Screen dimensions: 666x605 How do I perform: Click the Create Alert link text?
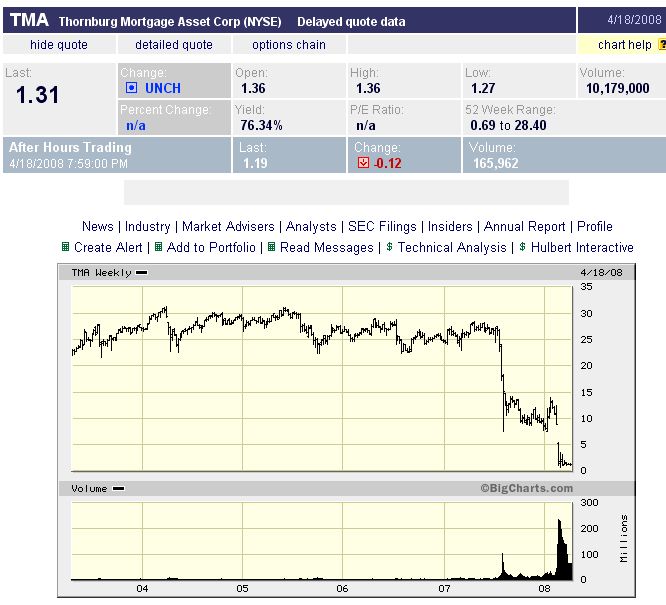tap(108, 247)
